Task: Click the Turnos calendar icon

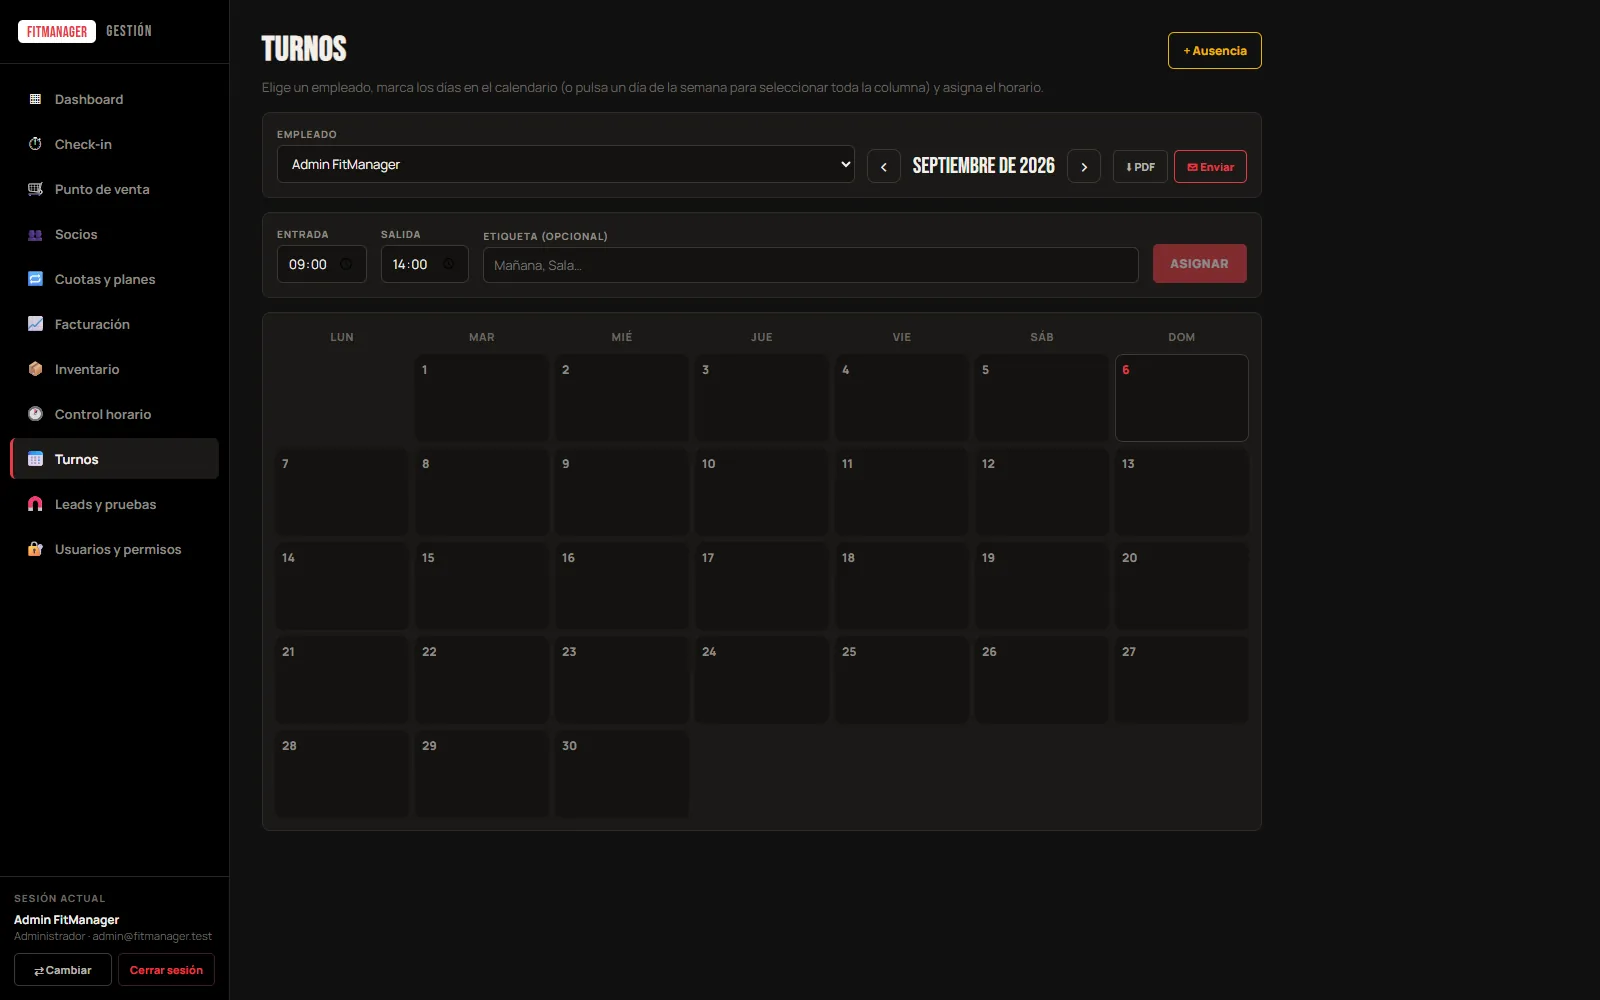Action: tap(35, 459)
